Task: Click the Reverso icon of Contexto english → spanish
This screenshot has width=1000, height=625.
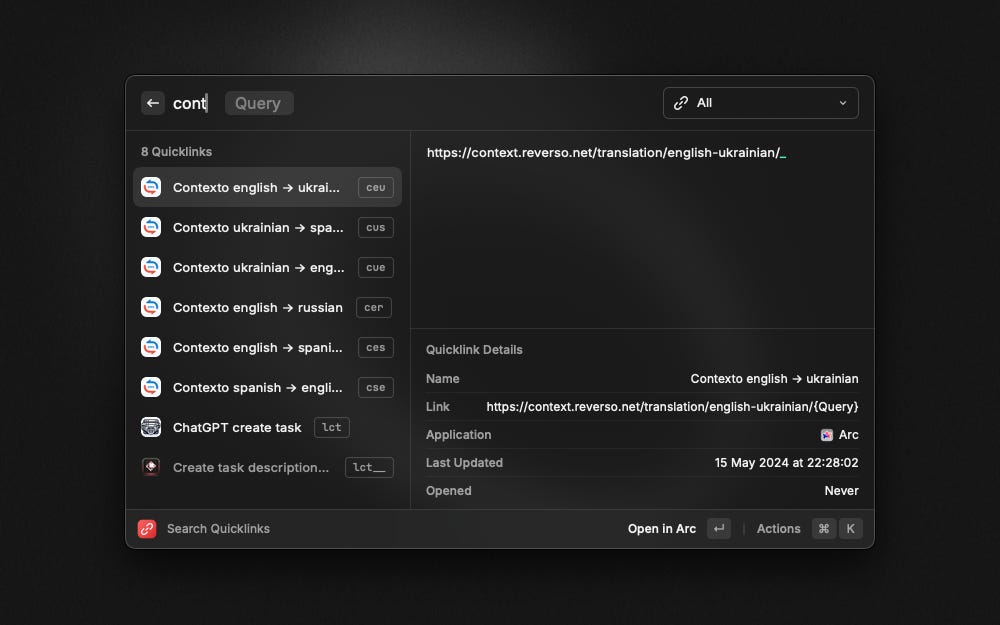Action: 151,348
